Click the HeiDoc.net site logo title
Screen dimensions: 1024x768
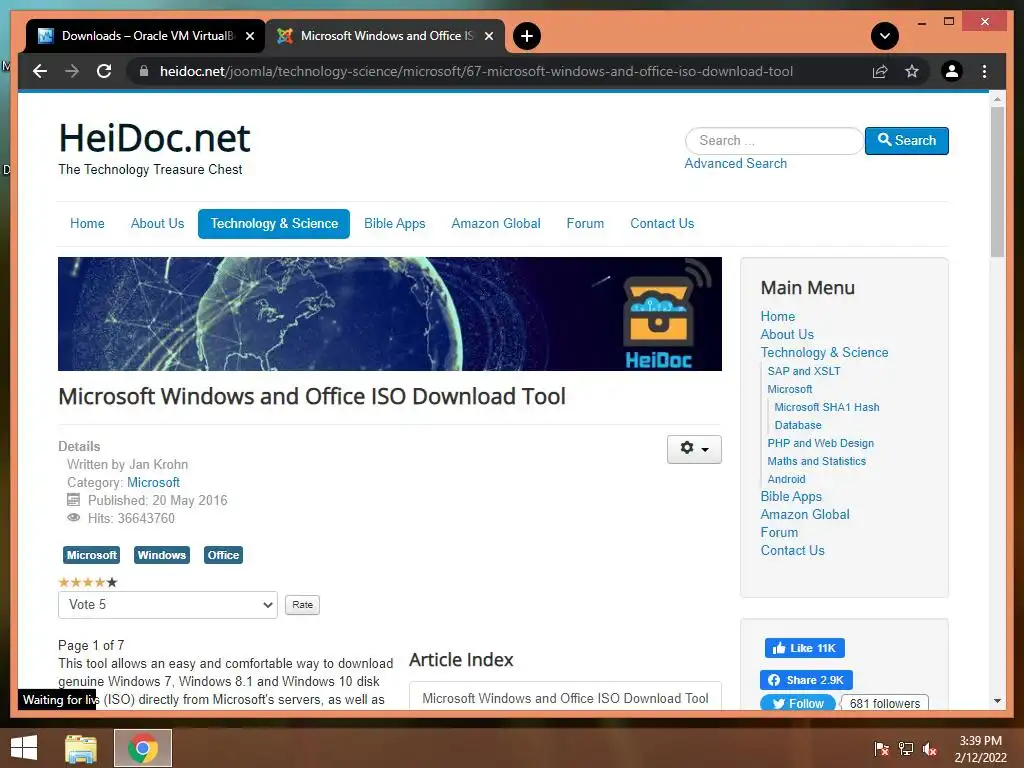pyautogui.click(x=154, y=138)
